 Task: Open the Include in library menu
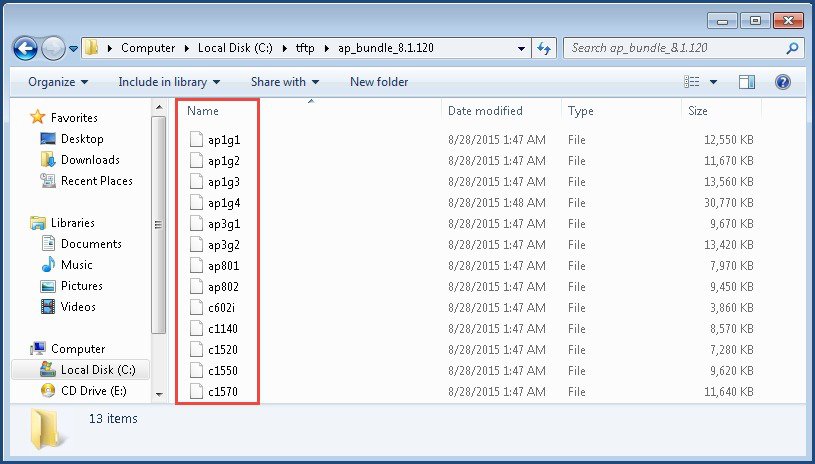169,82
